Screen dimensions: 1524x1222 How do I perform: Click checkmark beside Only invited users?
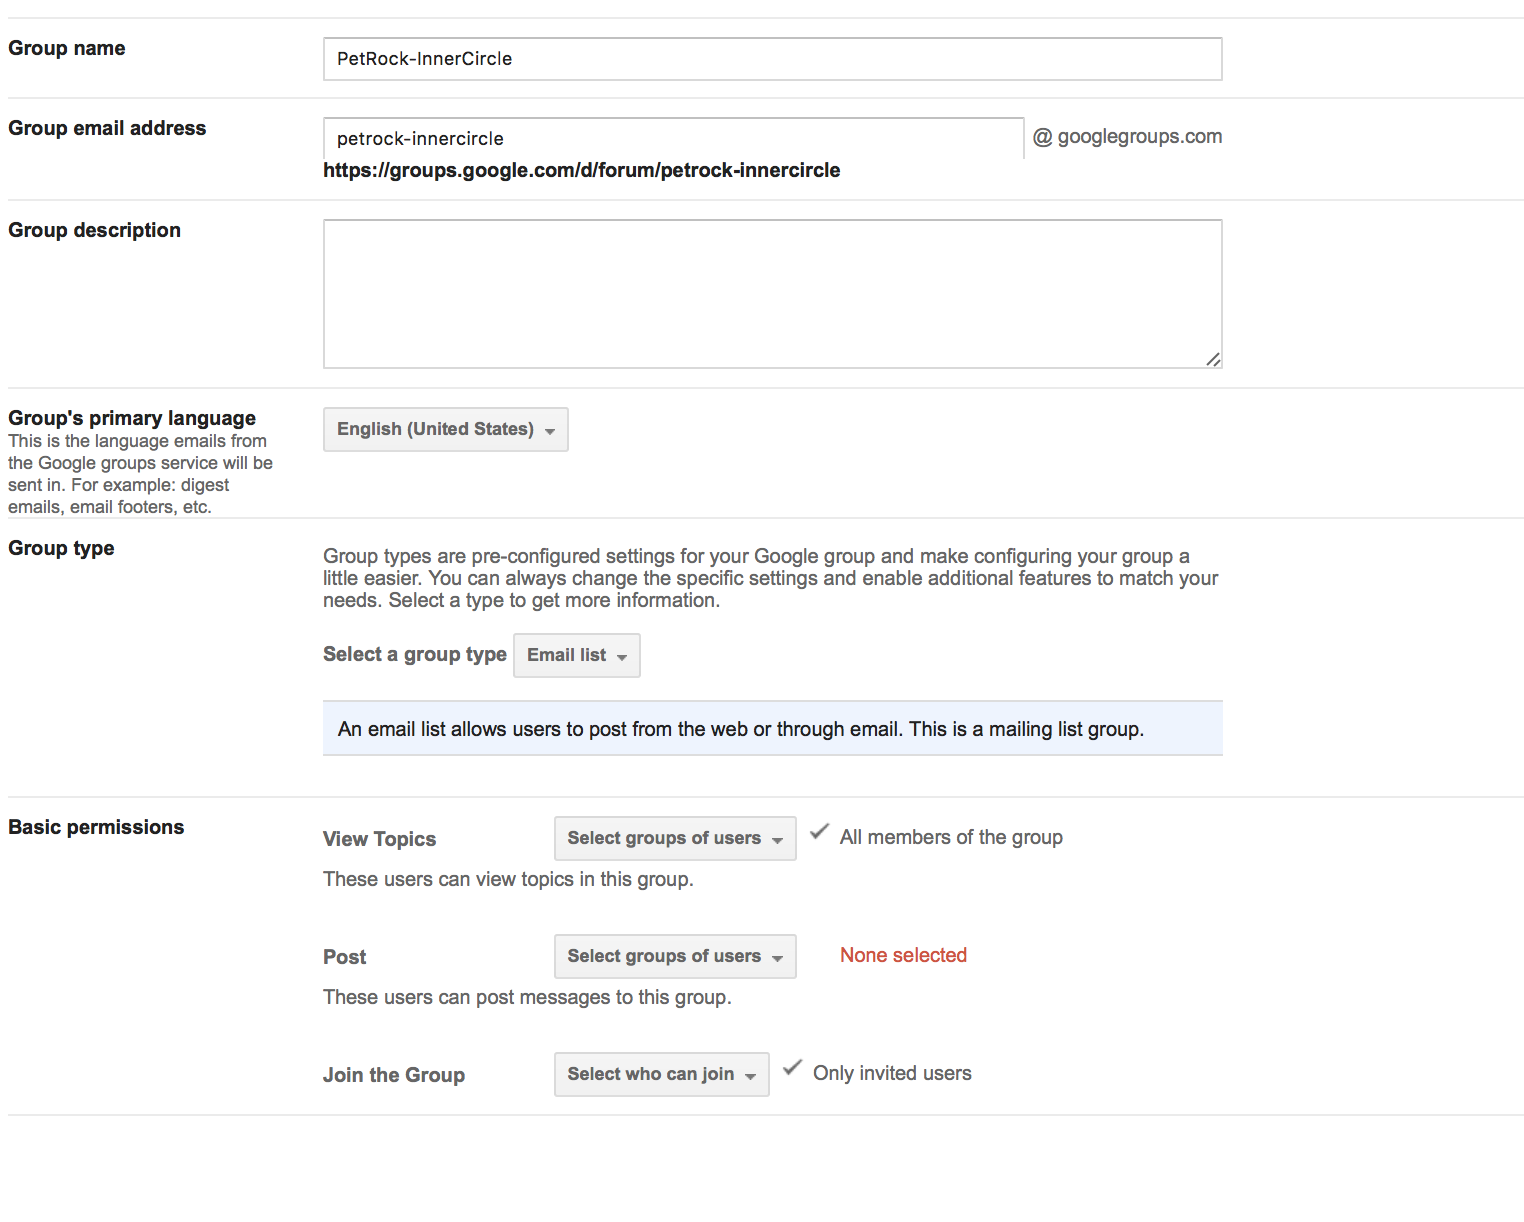[x=792, y=1068]
